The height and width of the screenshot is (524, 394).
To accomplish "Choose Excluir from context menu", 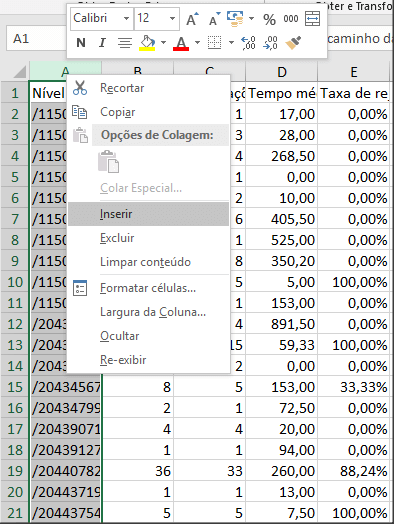I will click(x=148, y=238).
